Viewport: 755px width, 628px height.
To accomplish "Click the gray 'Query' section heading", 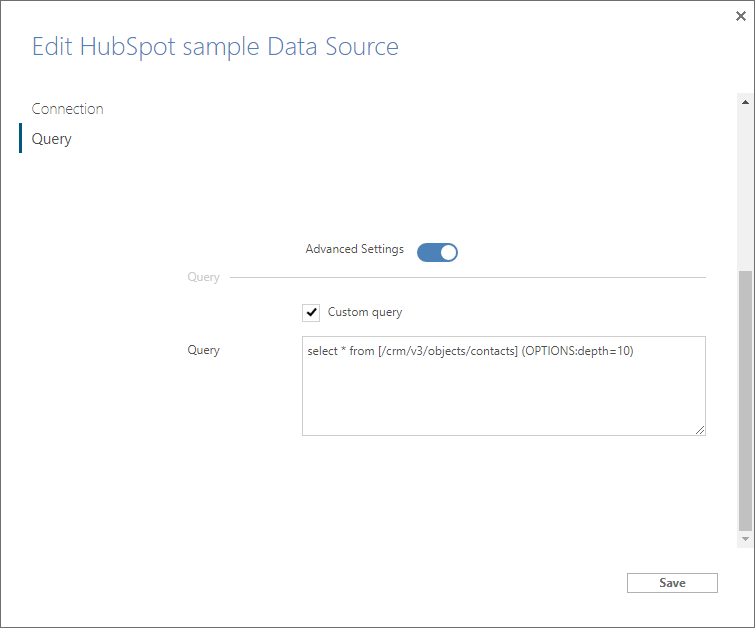I will (x=204, y=277).
